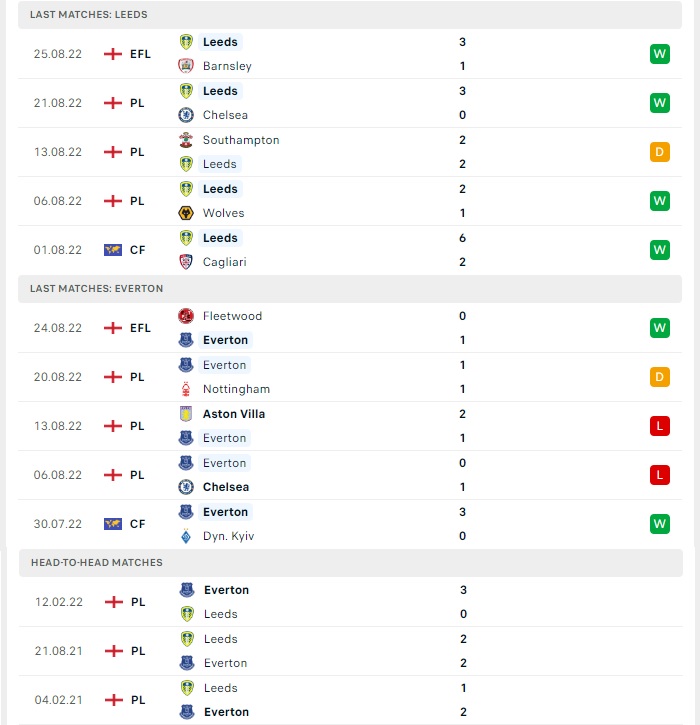Select the Everton name in 04.02.21 head-to-head match

point(227,712)
